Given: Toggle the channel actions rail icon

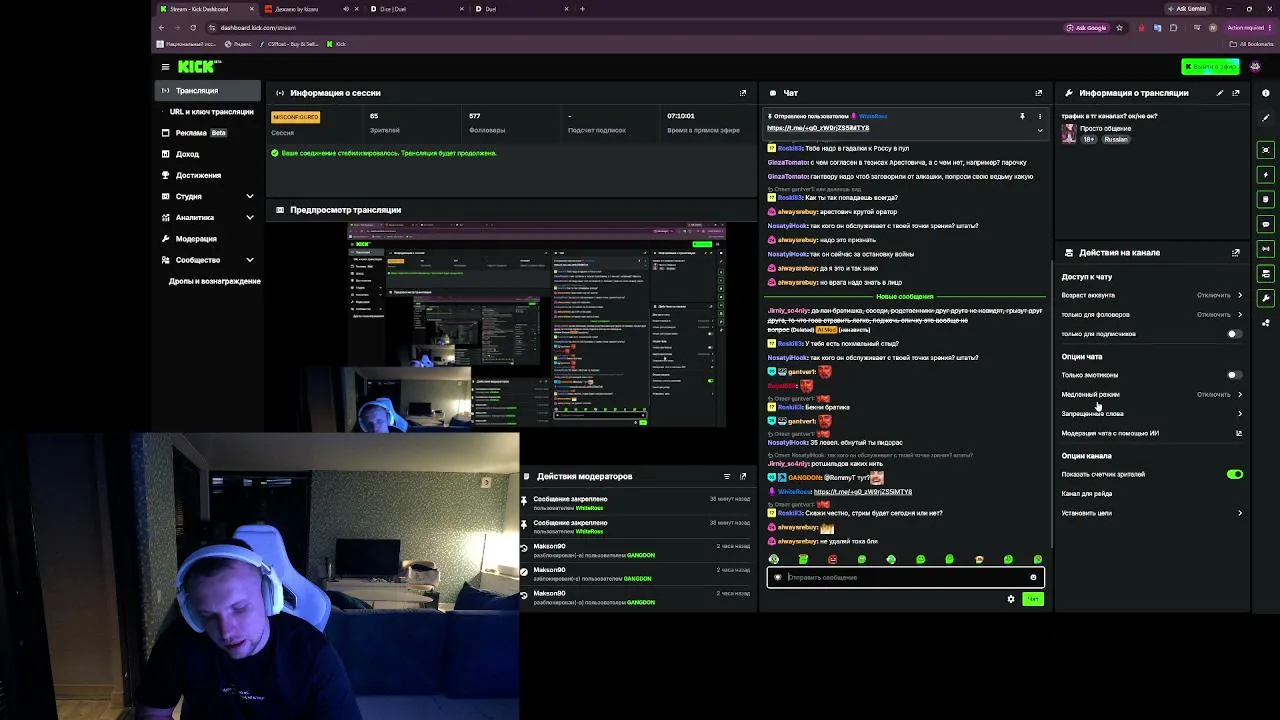Looking at the screenshot, I should 1265,273.
